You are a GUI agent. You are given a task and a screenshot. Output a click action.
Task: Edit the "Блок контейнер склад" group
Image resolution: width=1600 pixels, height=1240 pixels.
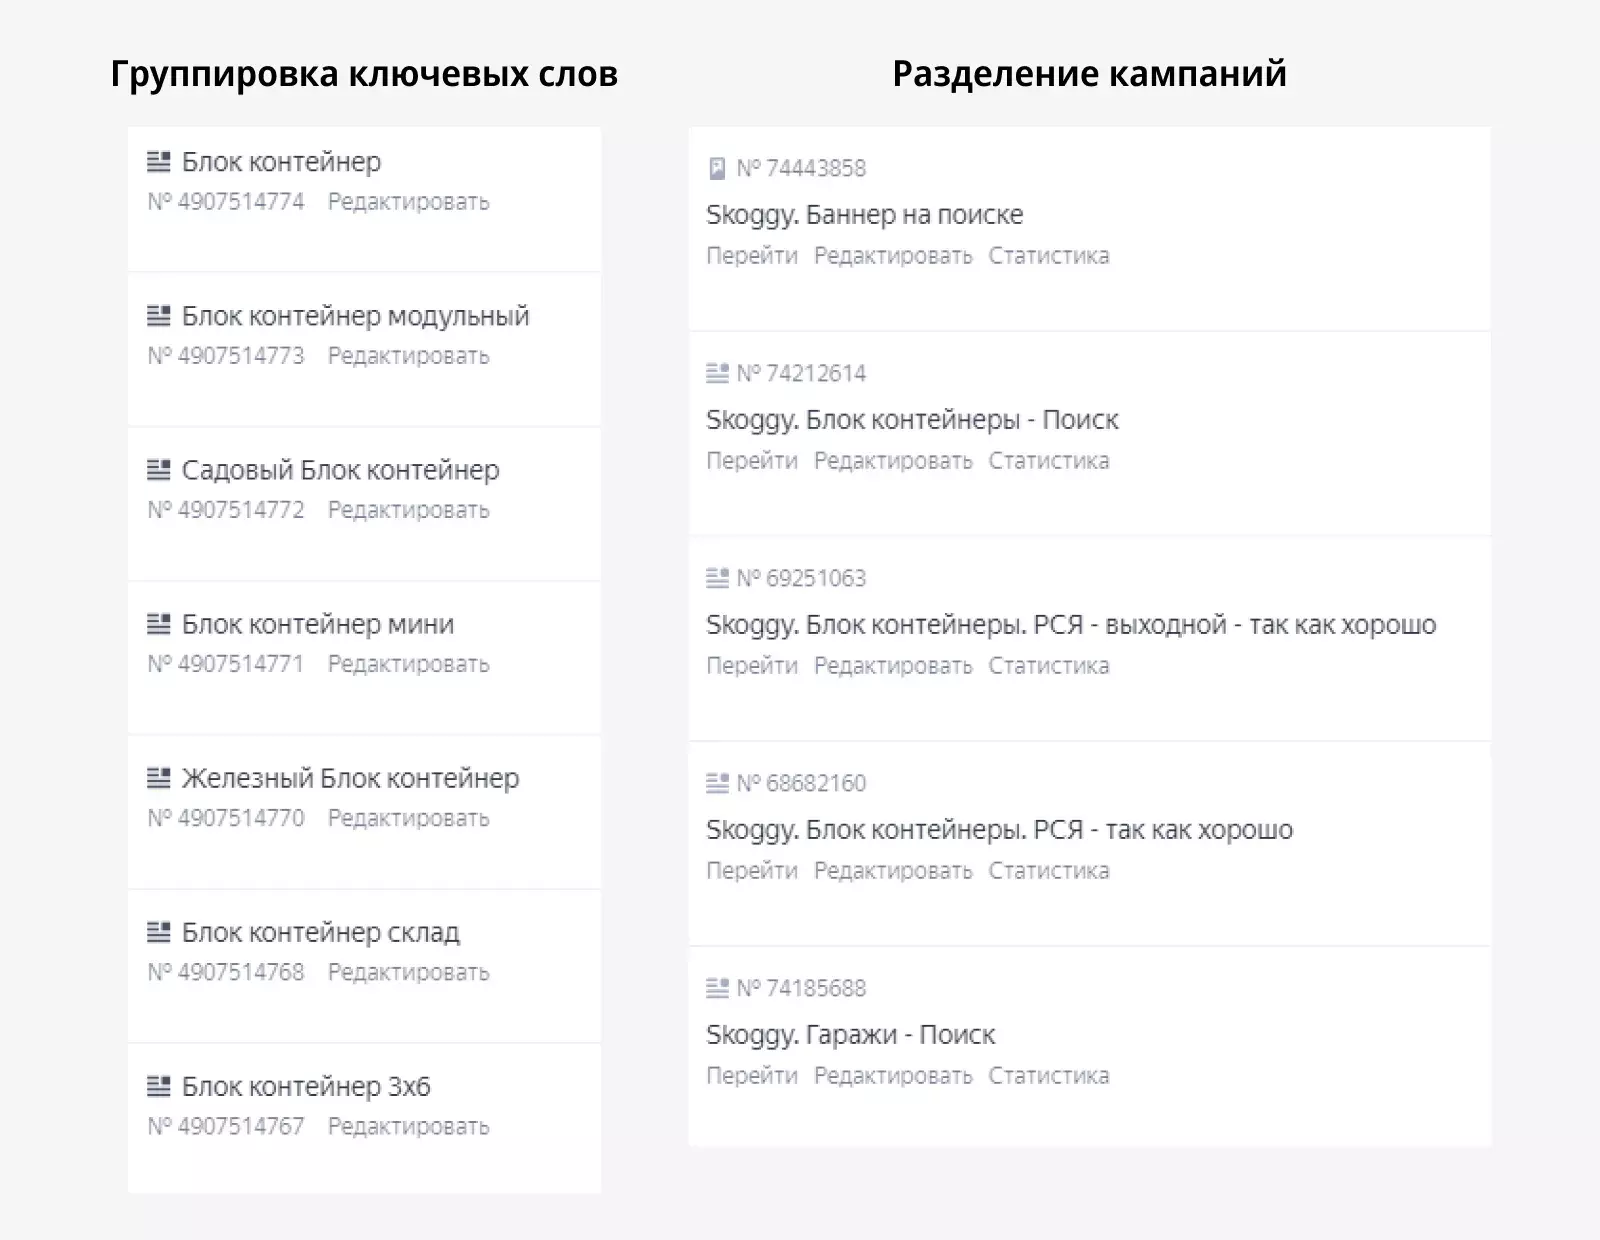407,972
